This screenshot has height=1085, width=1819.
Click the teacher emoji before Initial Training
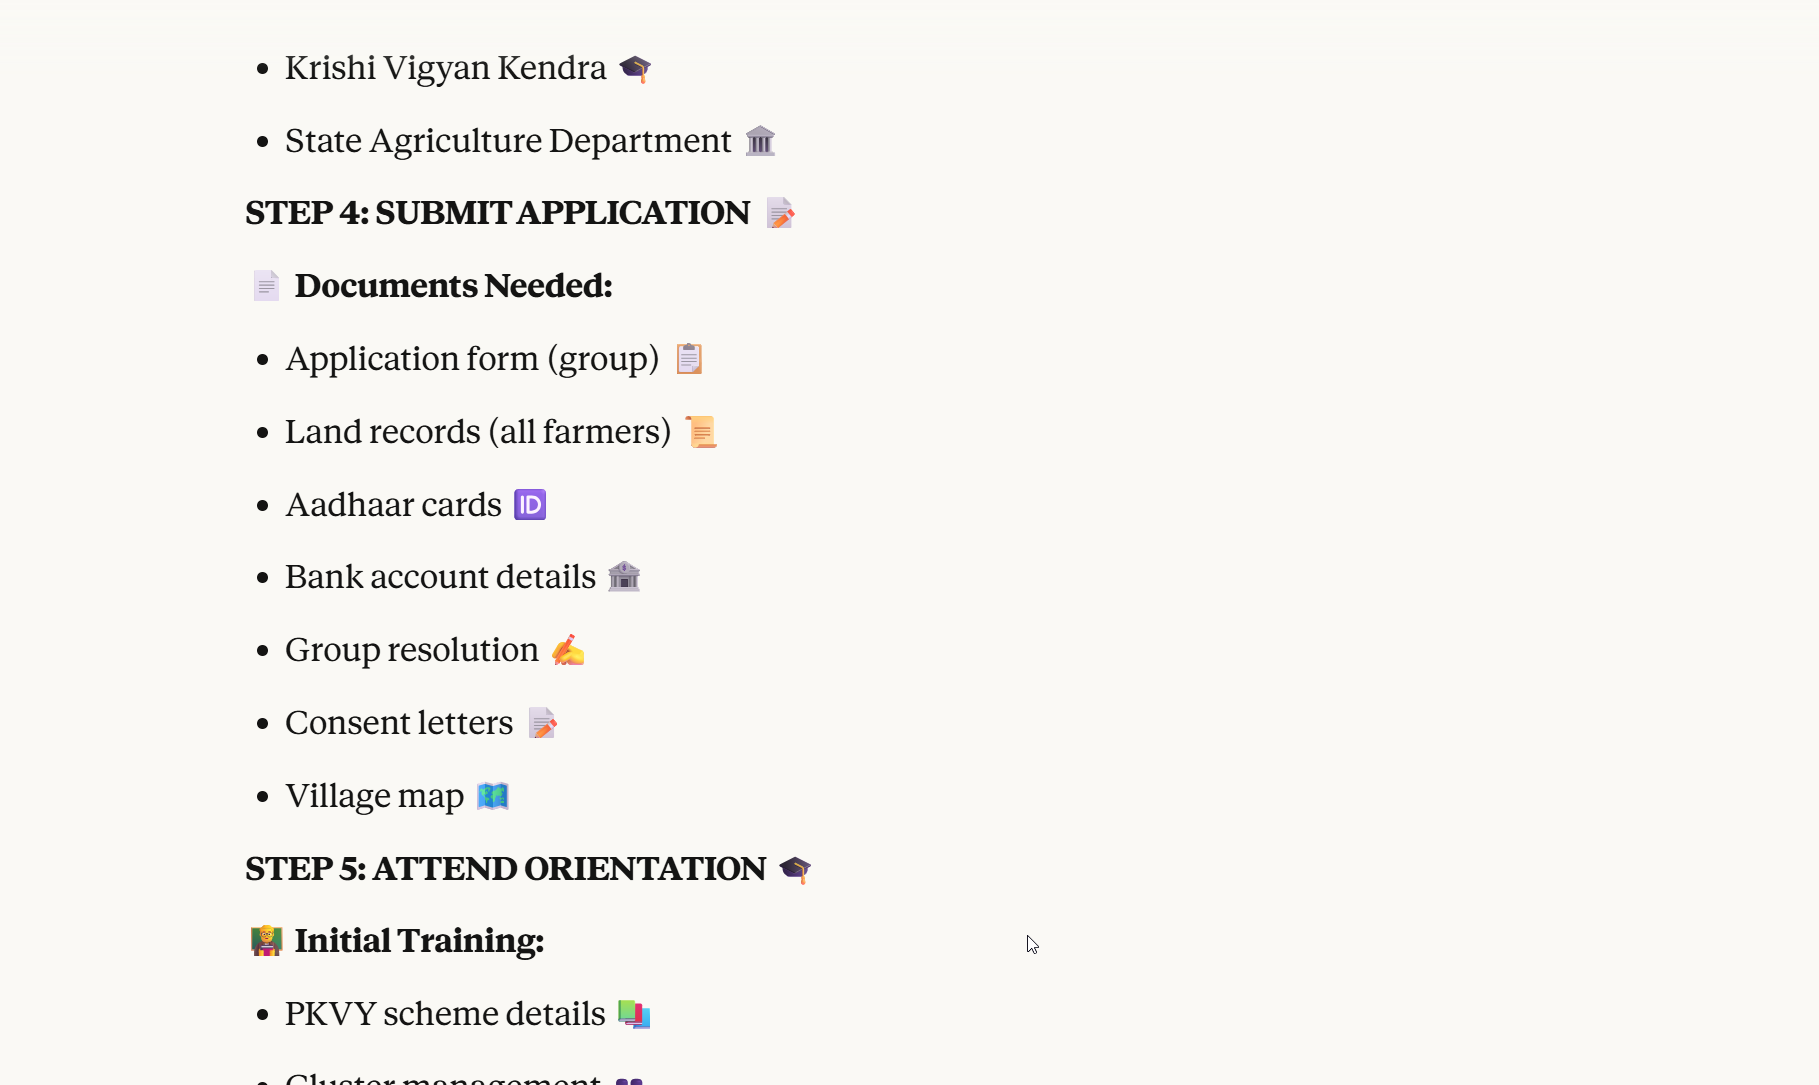click(266, 941)
